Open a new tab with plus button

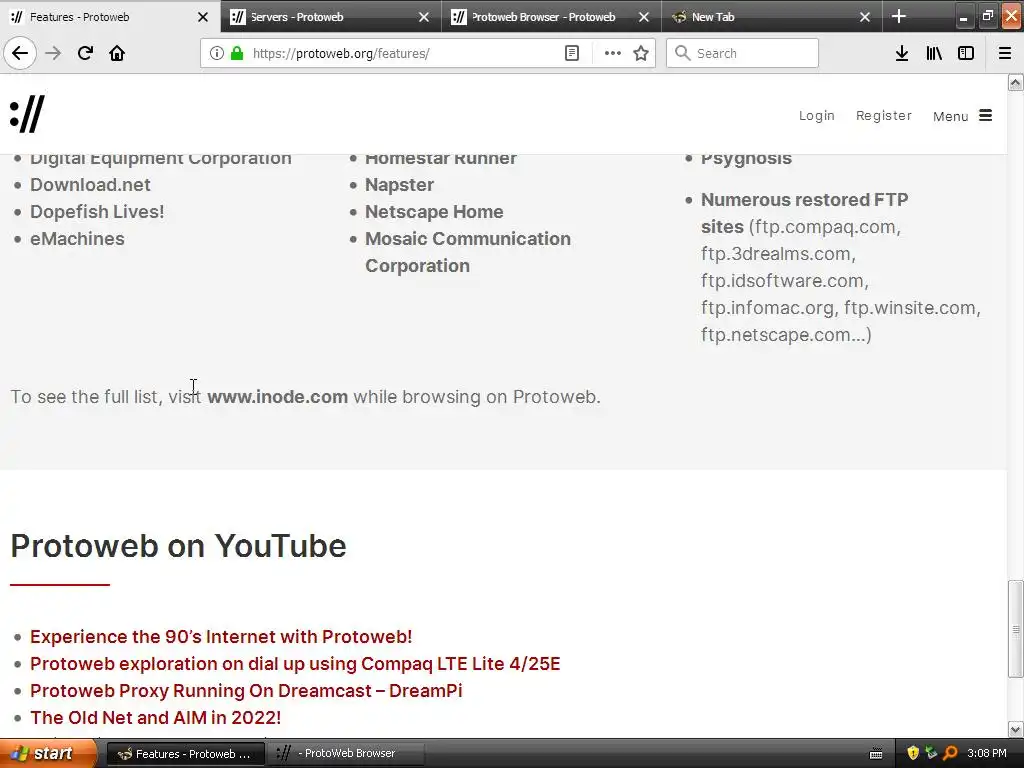pos(899,16)
